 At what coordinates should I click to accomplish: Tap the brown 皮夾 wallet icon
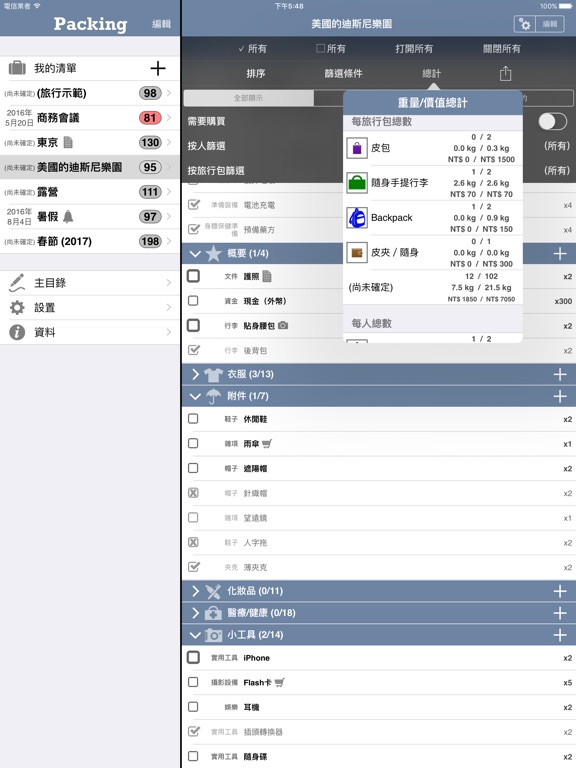pos(357,253)
